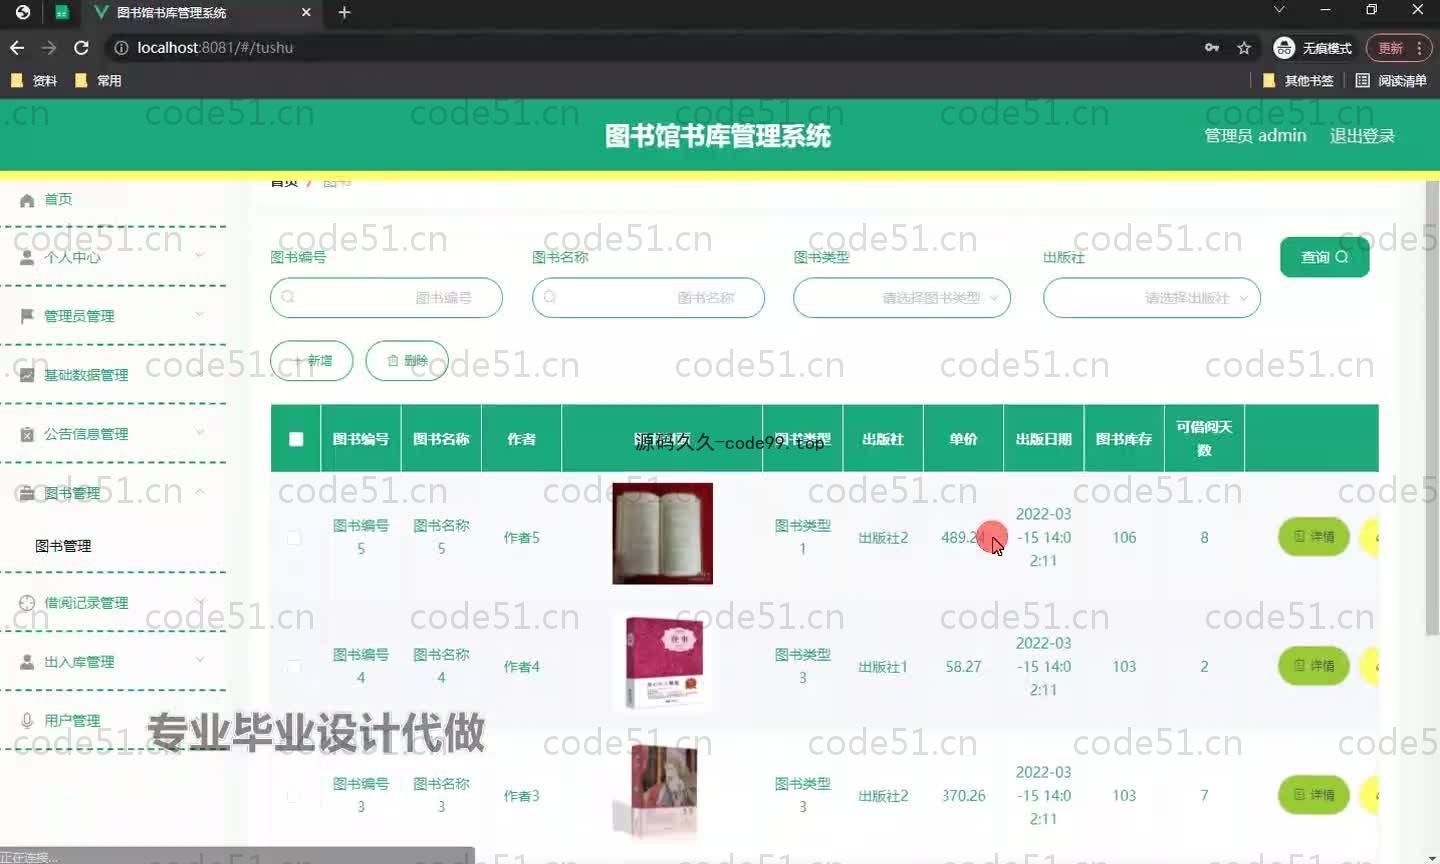Open the 基础数据管理 sidebar menu
The height and width of the screenshot is (864, 1440).
(x=113, y=375)
